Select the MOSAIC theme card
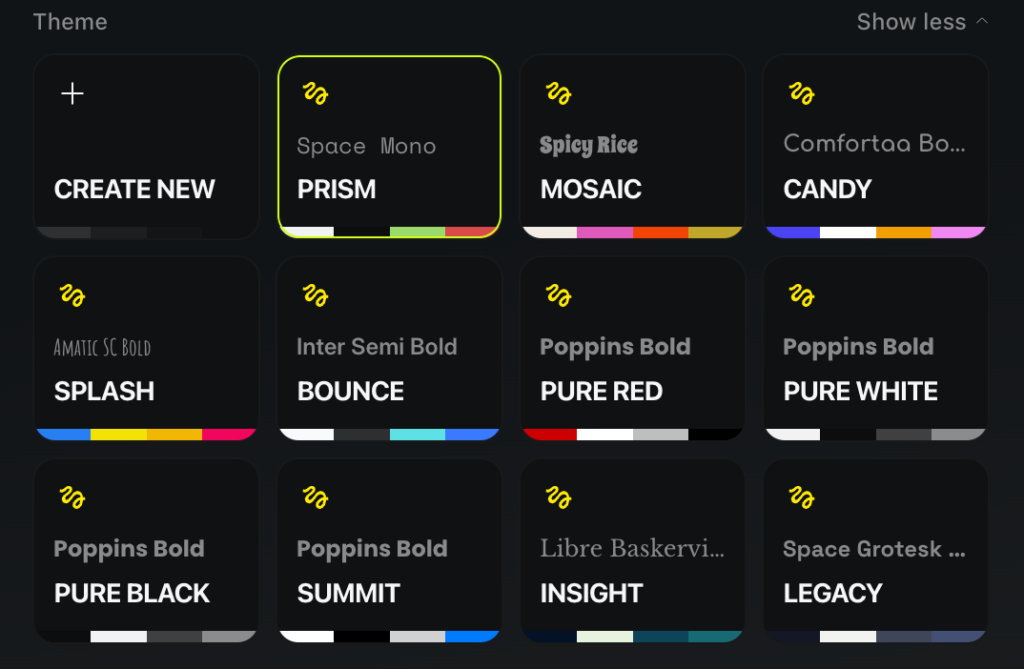The height and width of the screenshot is (669, 1024). pyautogui.click(x=632, y=147)
